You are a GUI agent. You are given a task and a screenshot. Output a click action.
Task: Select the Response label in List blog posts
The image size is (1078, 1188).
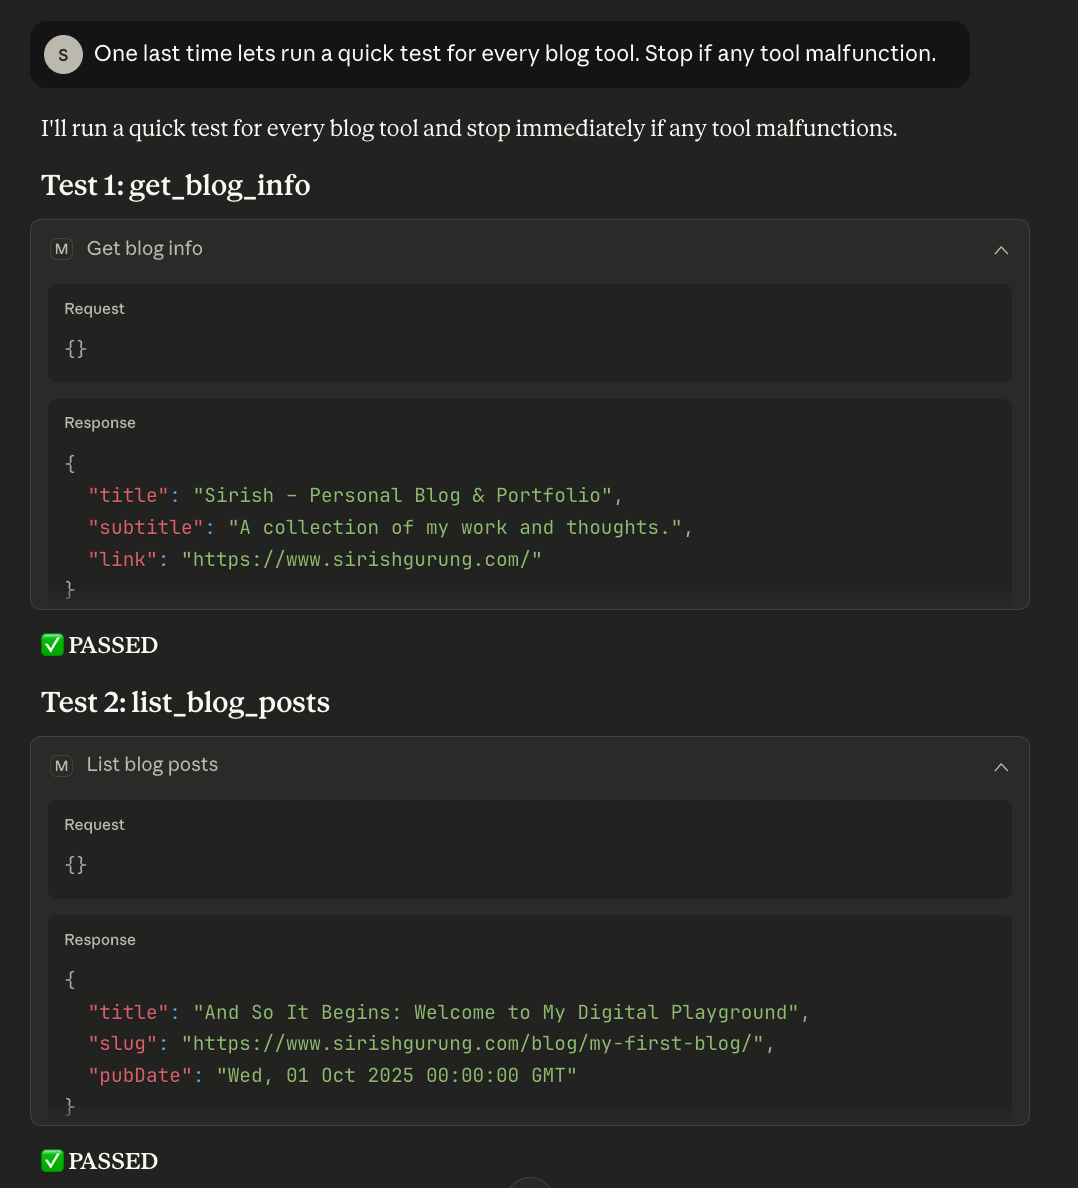pos(100,940)
